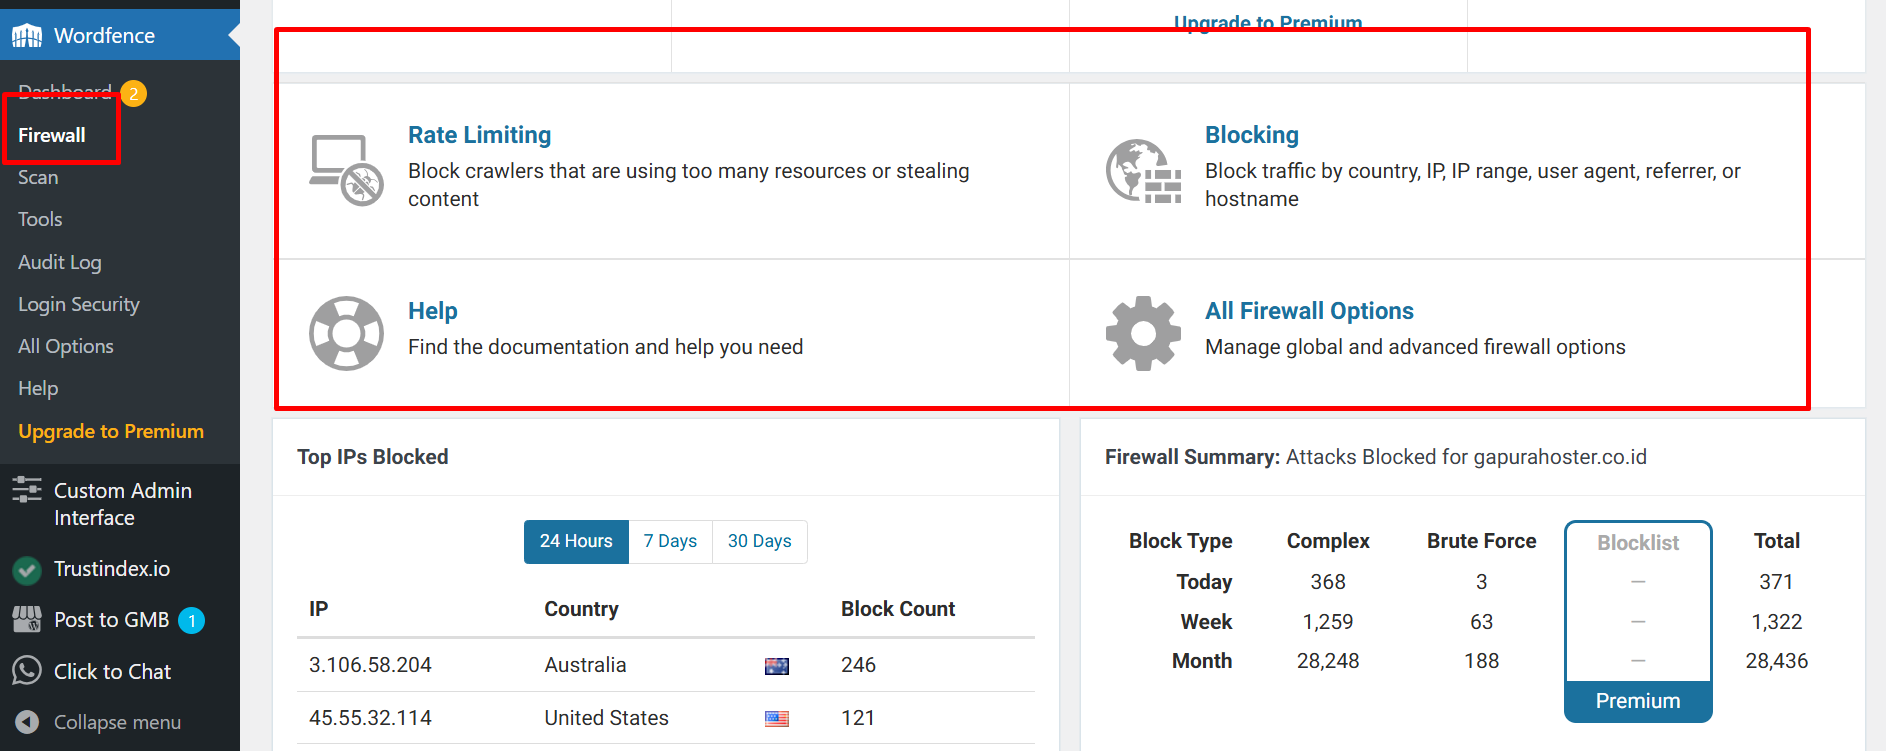Click Today's Complex value 368

click(x=1328, y=582)
